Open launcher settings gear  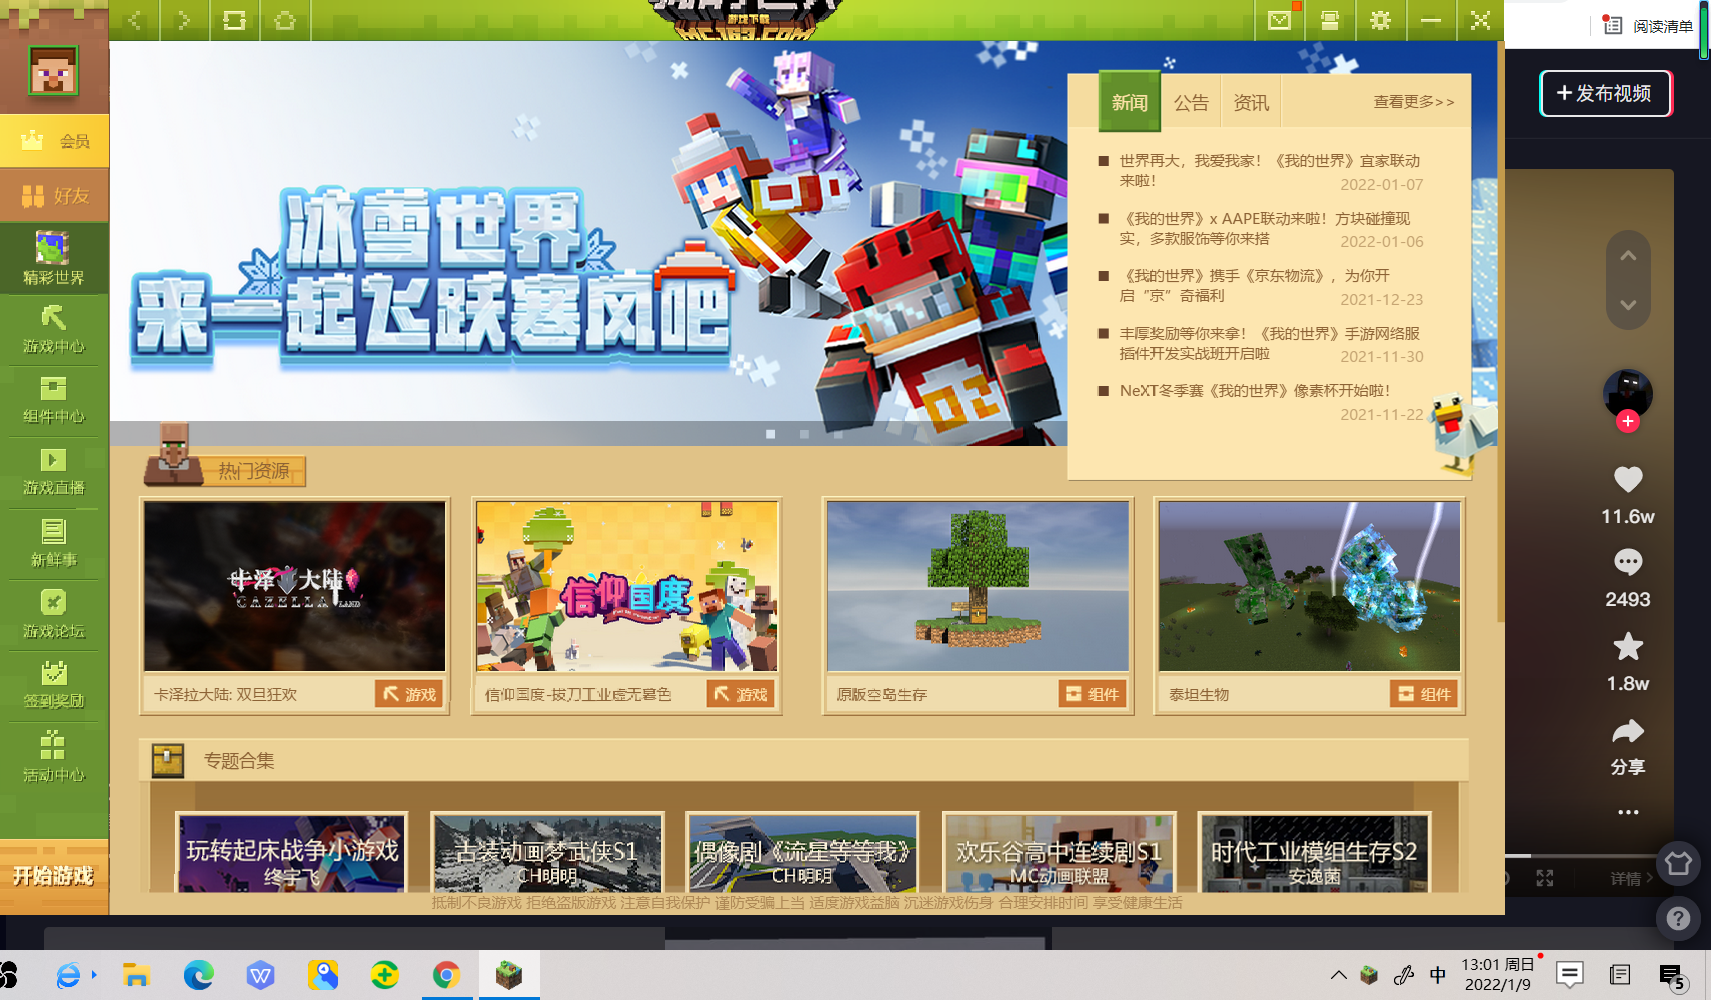[x=1380, y=20]
